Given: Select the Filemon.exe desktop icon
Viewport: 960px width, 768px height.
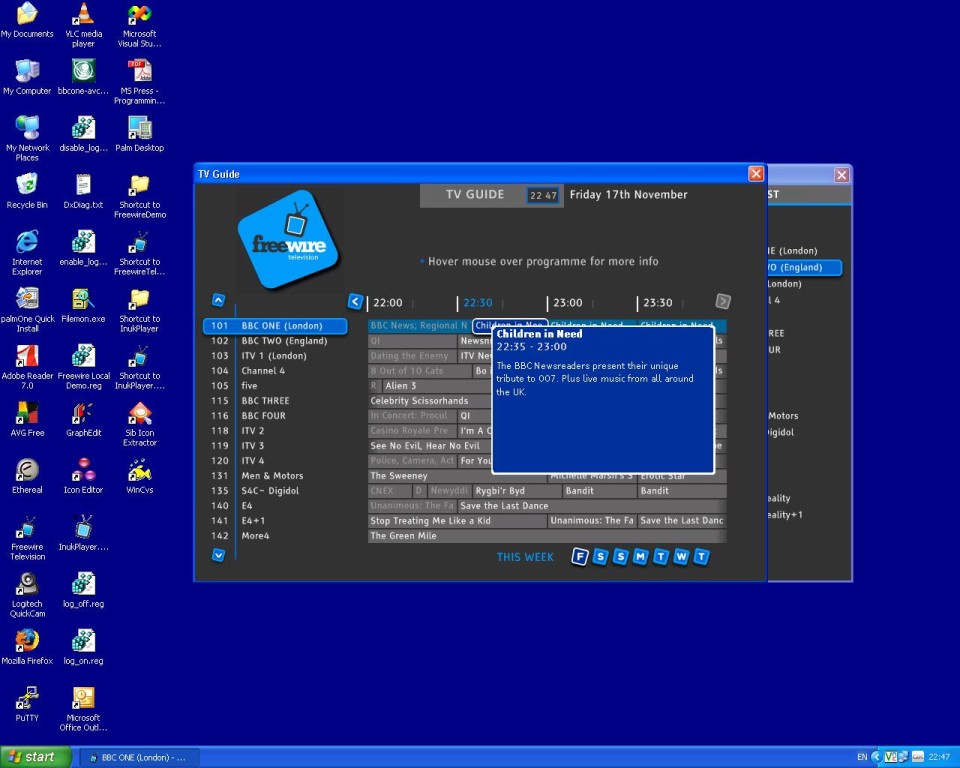Looking at the screenshot, I should coord(83,305).
